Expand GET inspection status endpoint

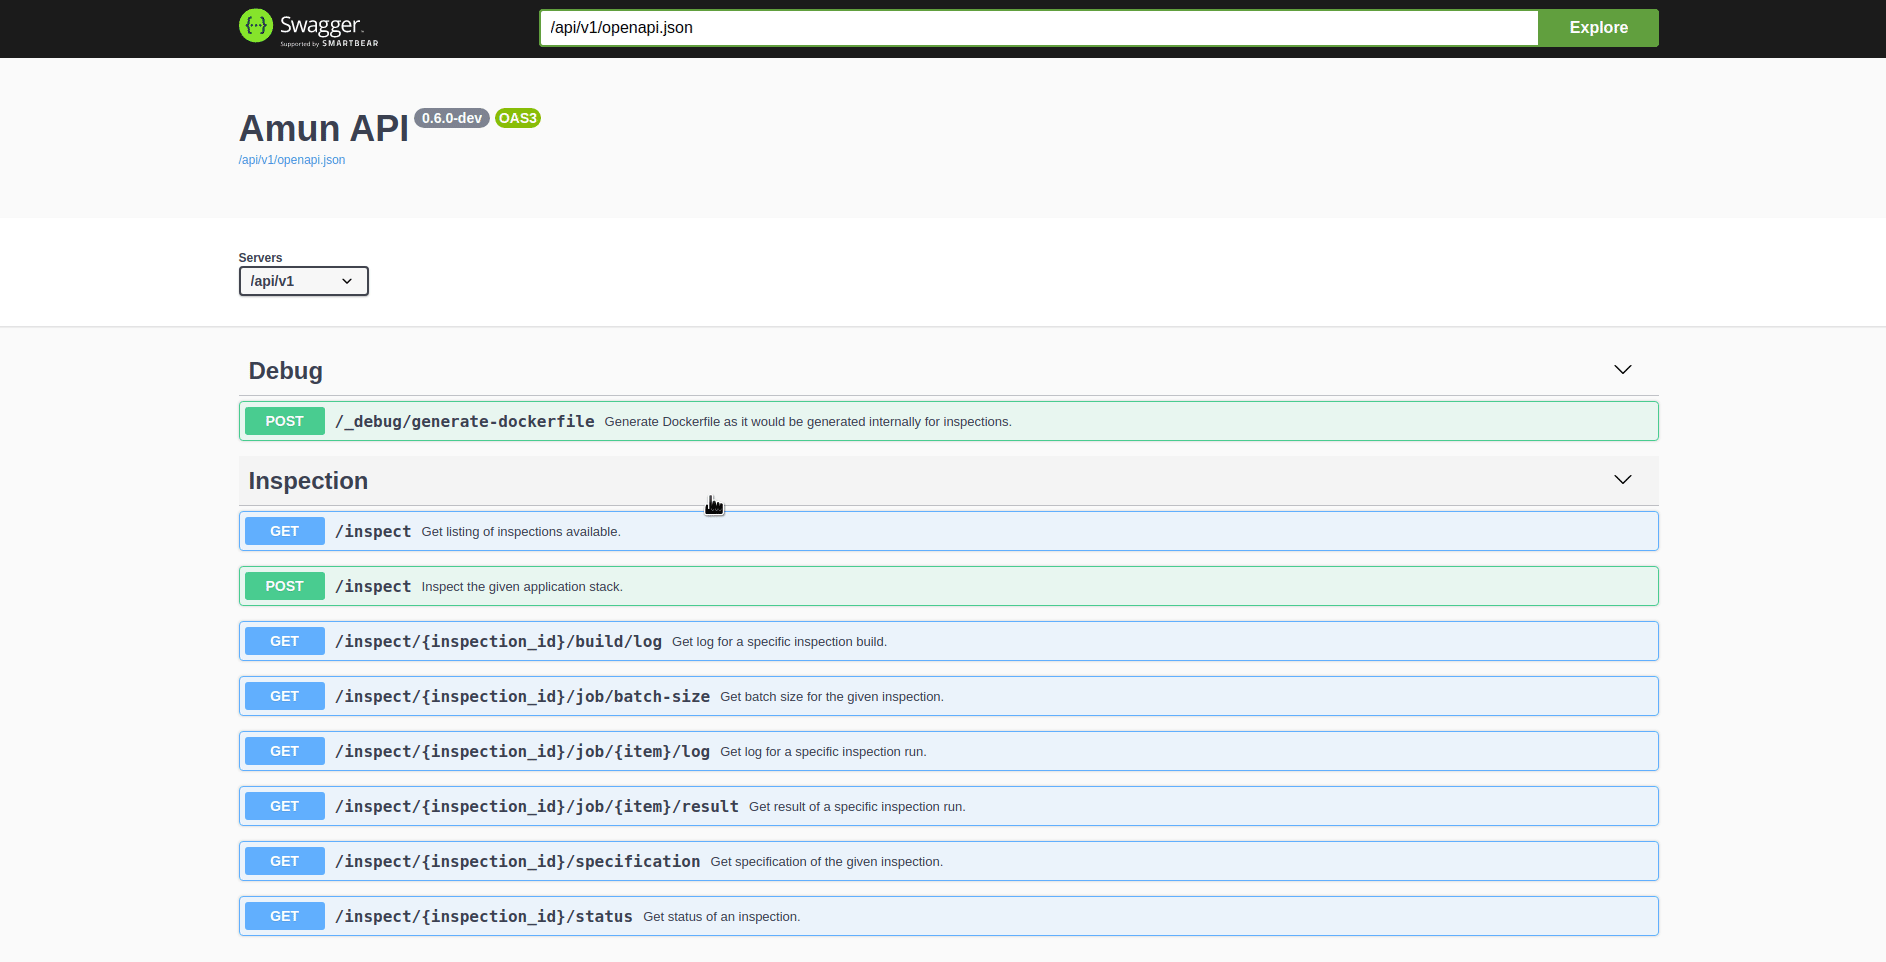[x=948, y=916]
